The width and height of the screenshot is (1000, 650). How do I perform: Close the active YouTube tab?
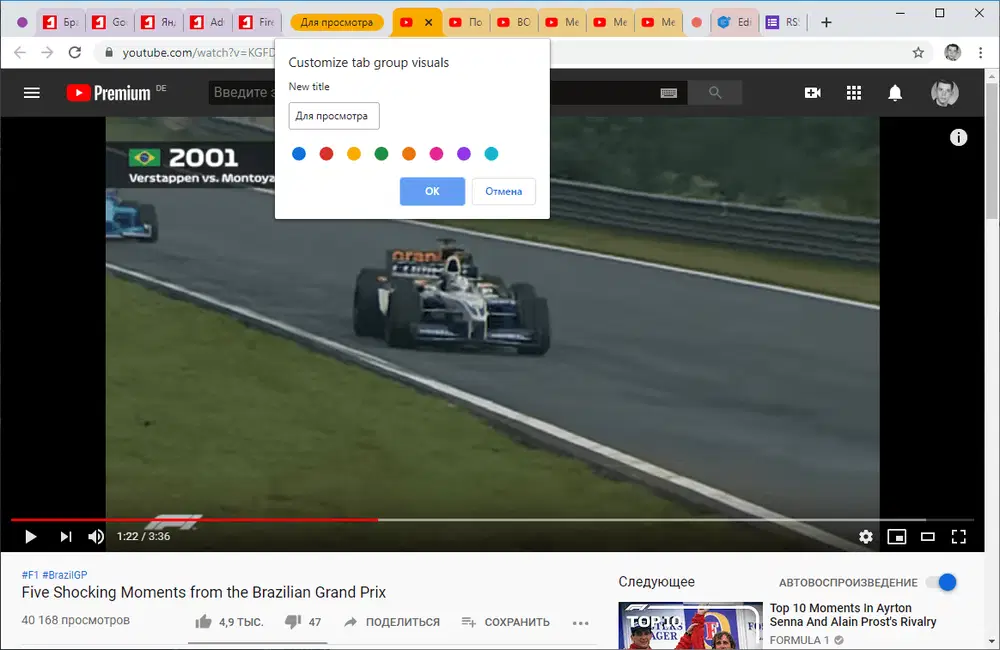tap(429, 22)
